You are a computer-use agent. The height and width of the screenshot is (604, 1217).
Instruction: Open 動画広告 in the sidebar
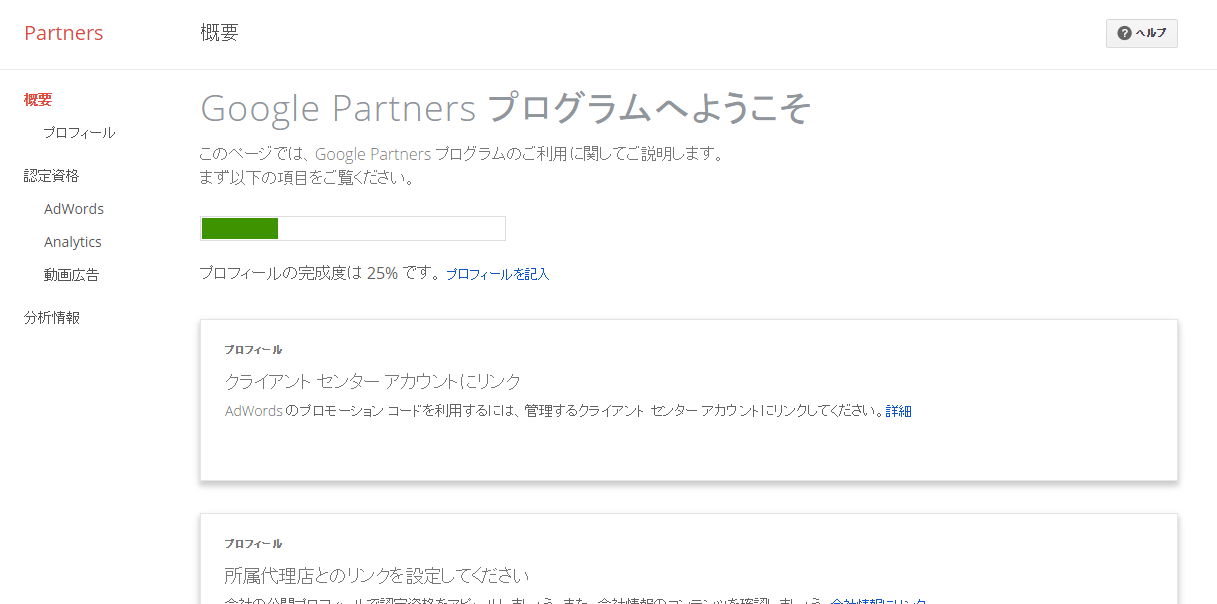pyautogui.click(x=71, y=275)
